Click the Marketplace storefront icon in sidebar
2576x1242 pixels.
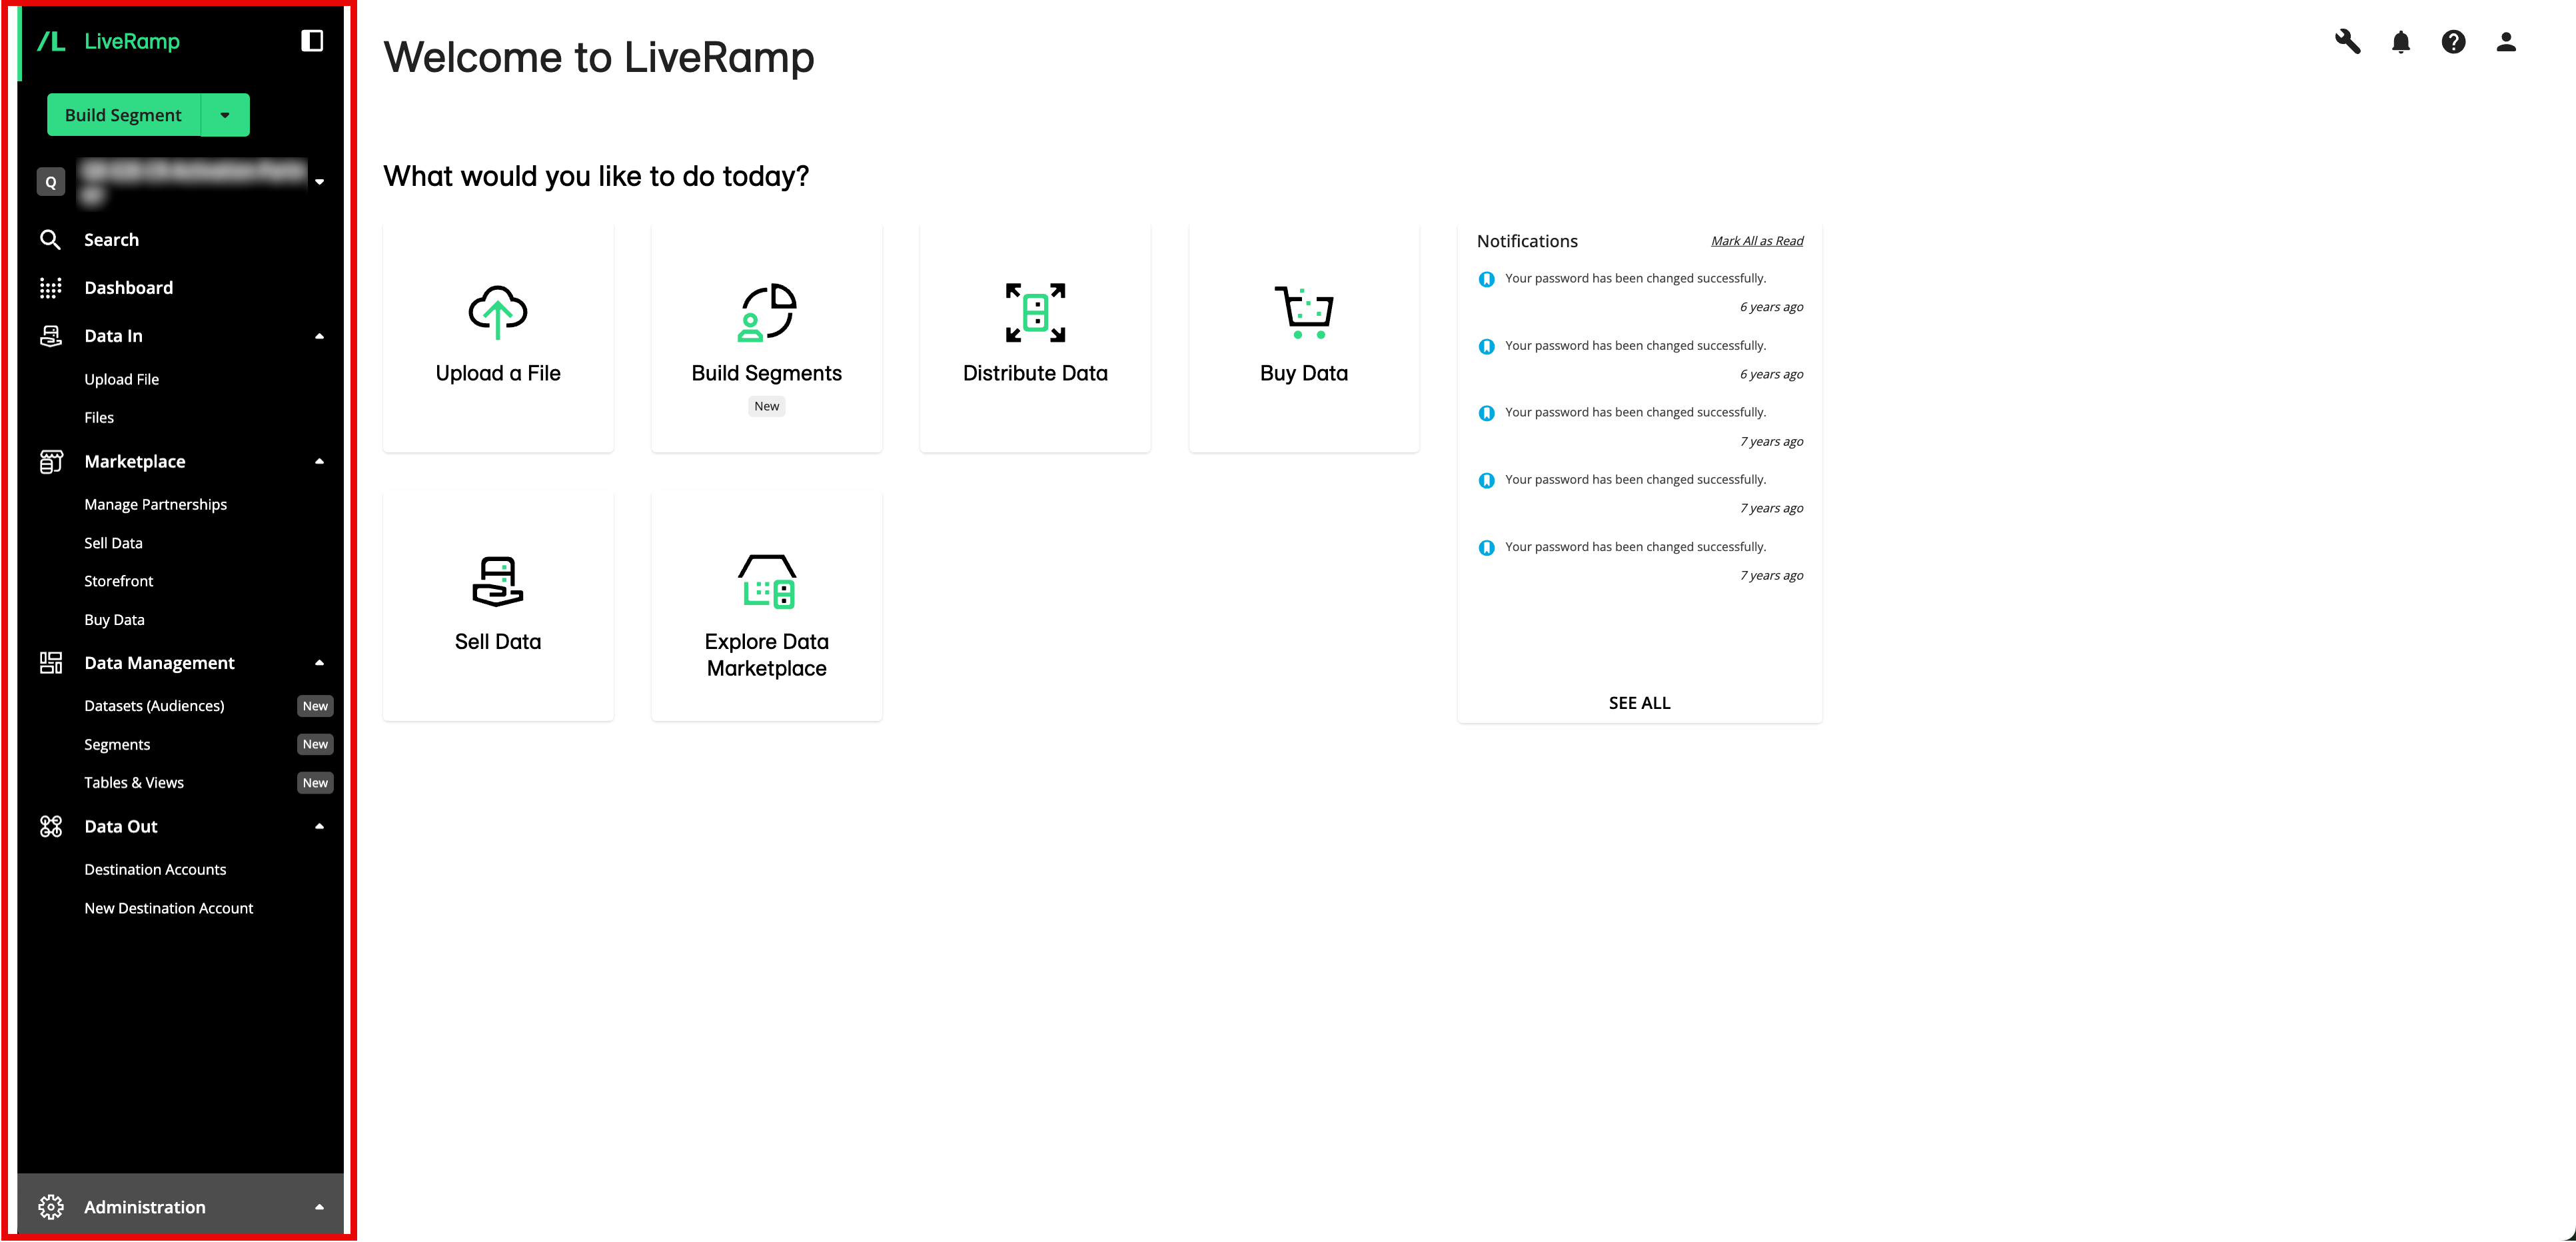tap(50, 462)
